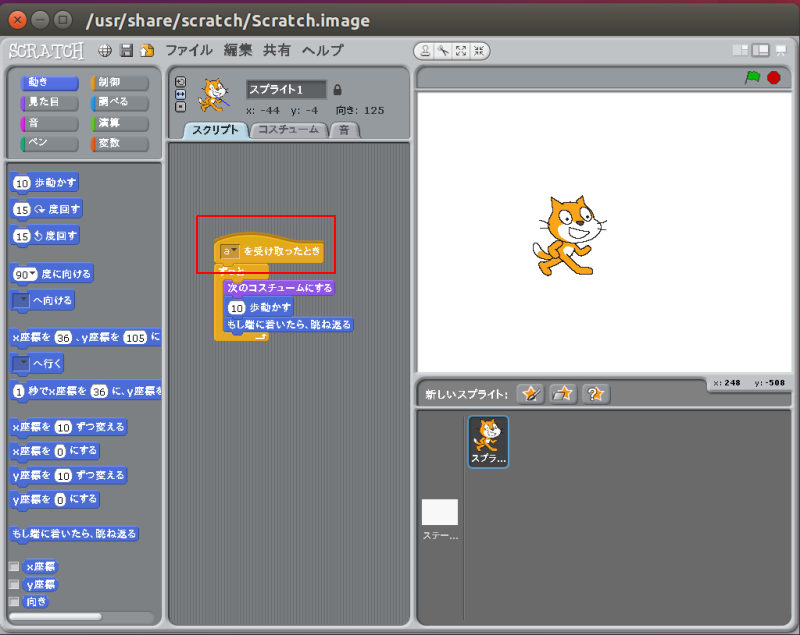Click the 10 歩動かす palette block
Viewport: 800px width, 635px height.
click(44, 183)
